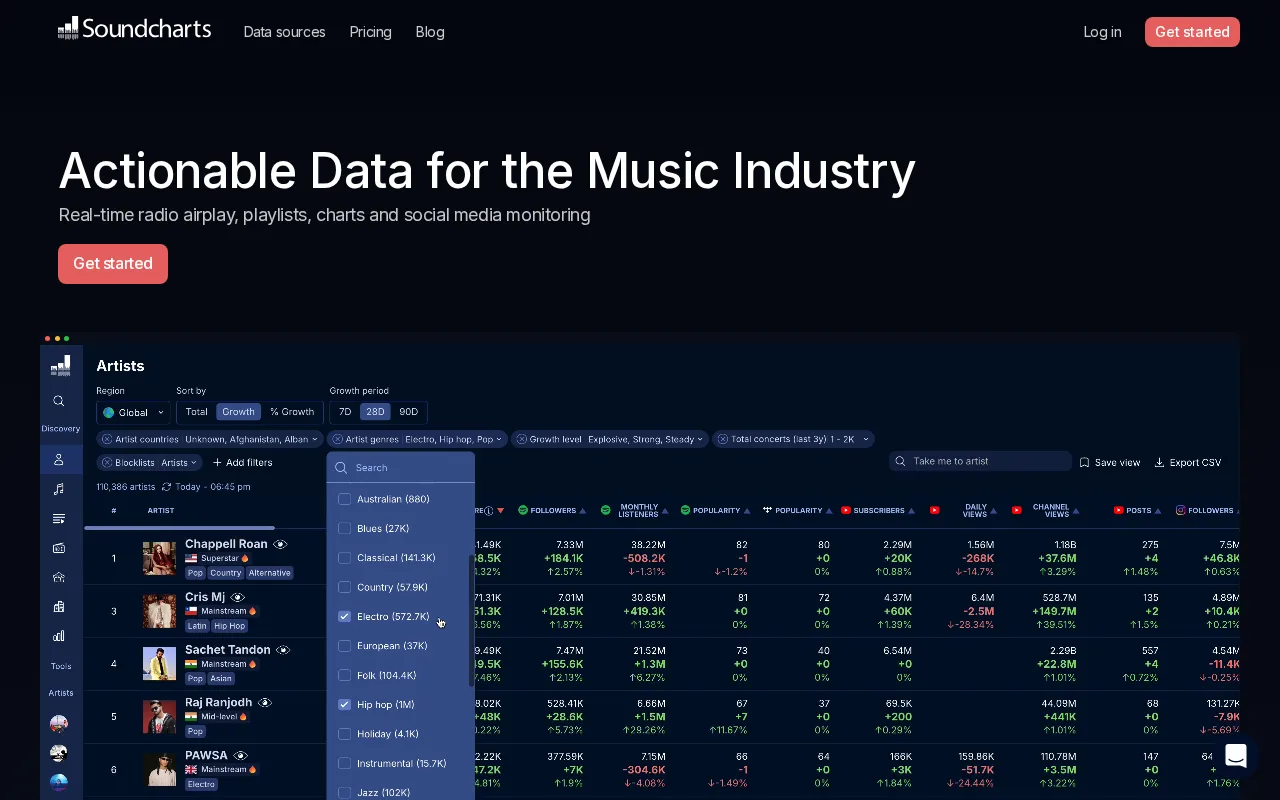Click the refresh icon beside Today 06:45 pm

coord(166,487)
